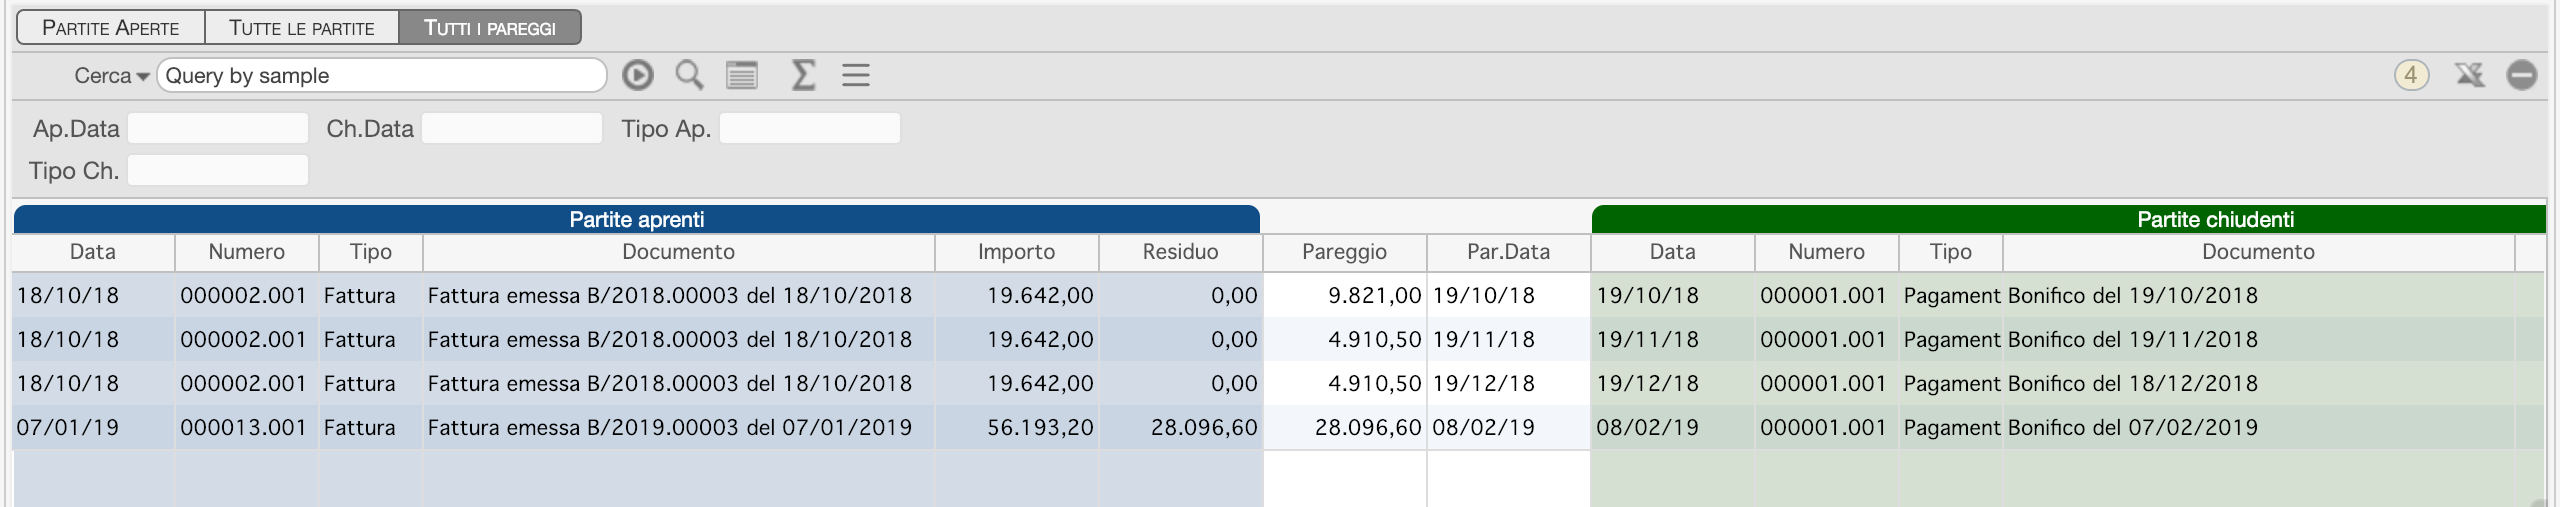The image size is (2560, 507).
Task: Switch to the Tutte le partite tab
Action: click(x=302, y=28)
